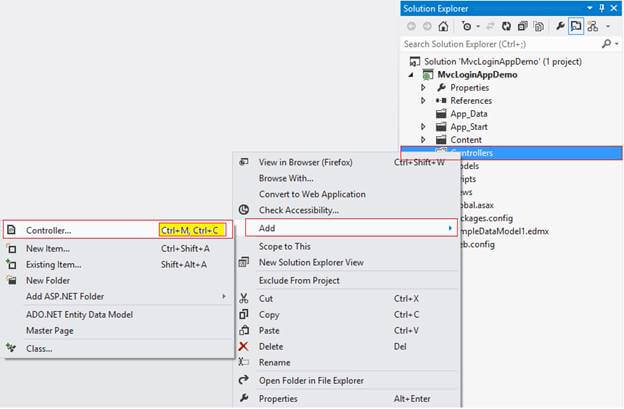Click Paste in the context menu
Image resolution: width=624 pixels, height=409 pixels.
point(345,330)
